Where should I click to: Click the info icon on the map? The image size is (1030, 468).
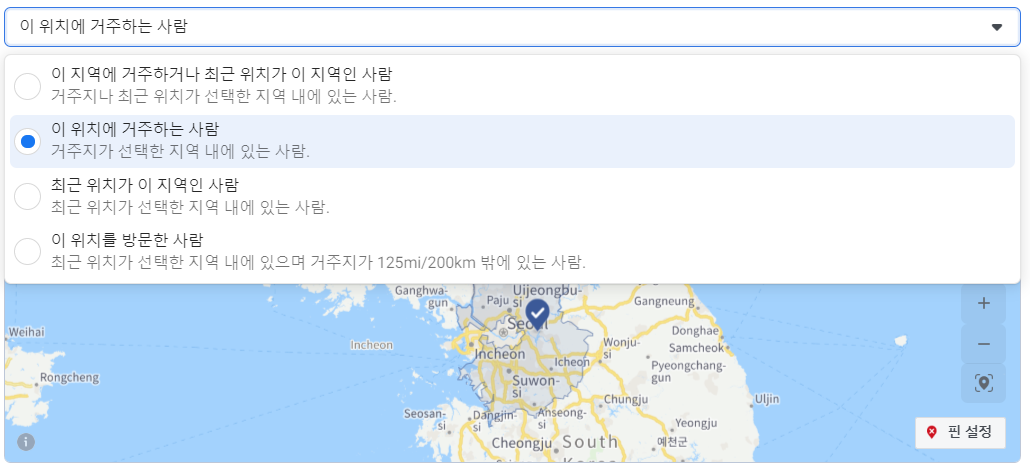pyautogui.click(x=26, y=441)
